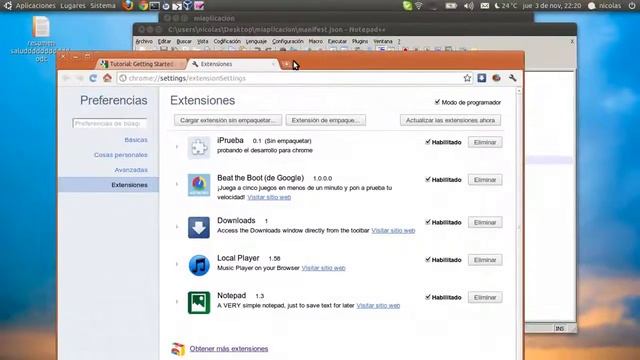The height and width of the screenshot is (360, 640).
Task: Disable the iPrueba Habilitado checkbox
Action: pyautogui.click(x=428, y=142)
